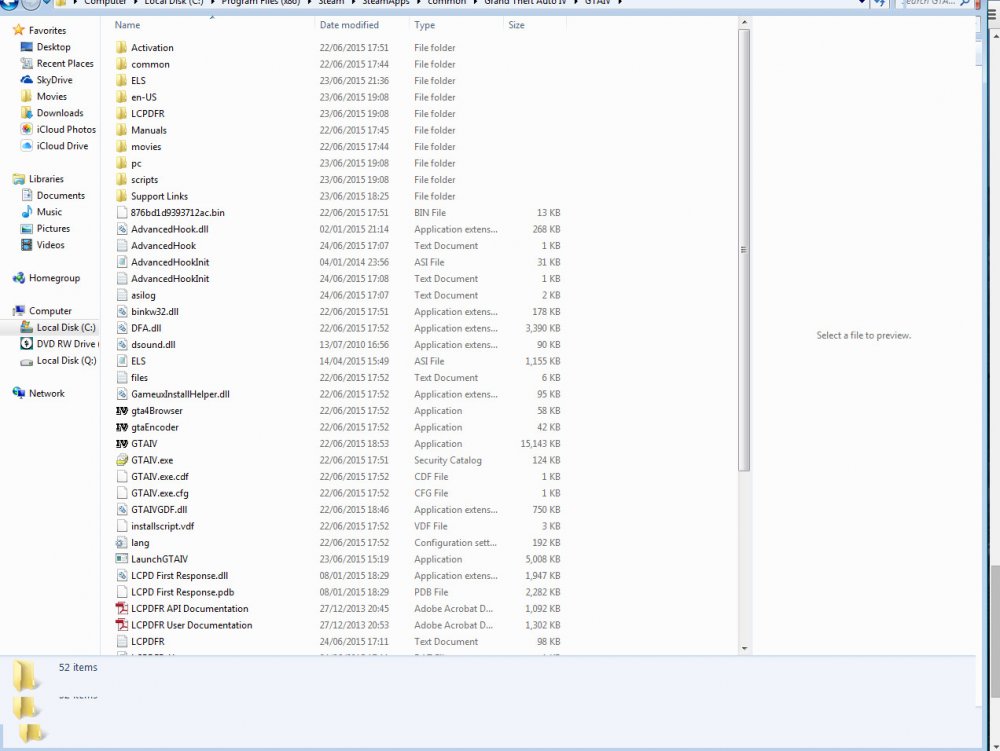Select Pictures library
The width and height of the screenshot is (1000, 751).
pyautogui.click(x=53, y=228)
